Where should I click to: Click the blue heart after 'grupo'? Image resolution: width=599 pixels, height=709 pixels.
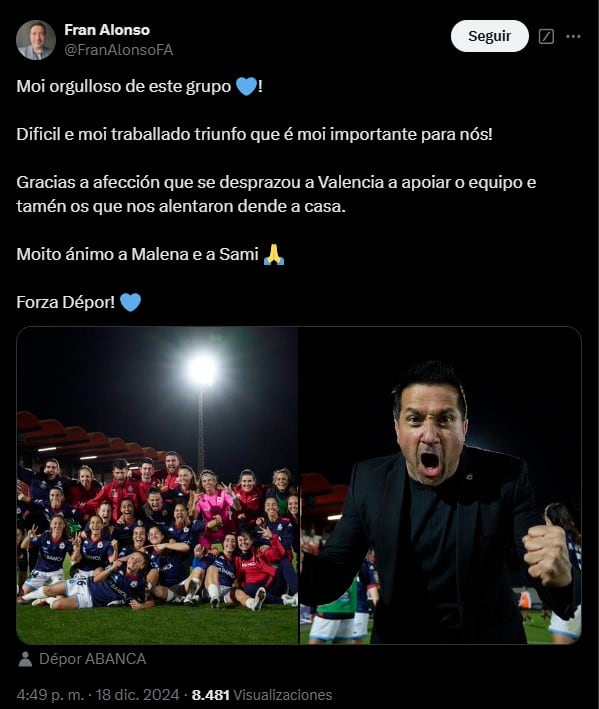246,86
